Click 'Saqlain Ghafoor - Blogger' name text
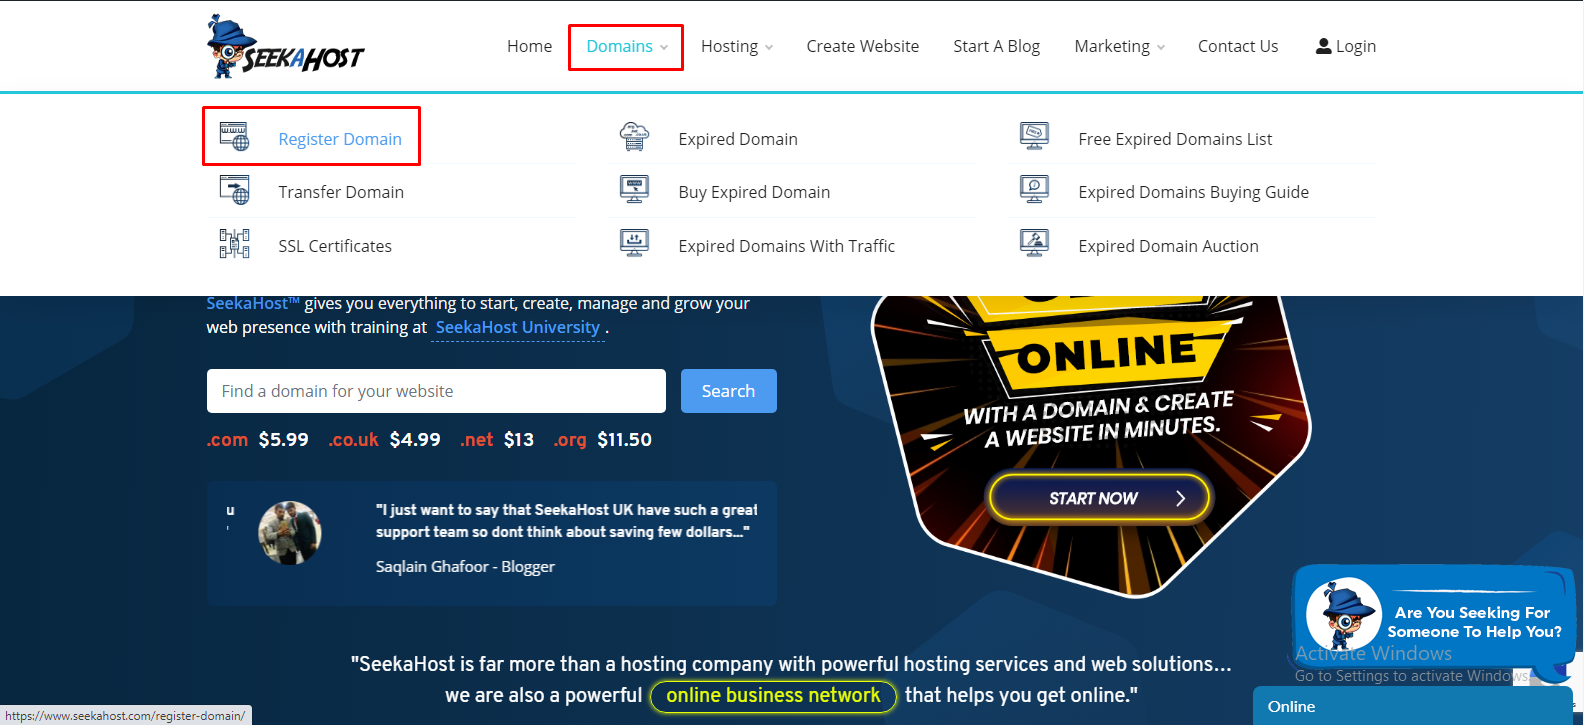1584x725 pixels. coord(465,567)
